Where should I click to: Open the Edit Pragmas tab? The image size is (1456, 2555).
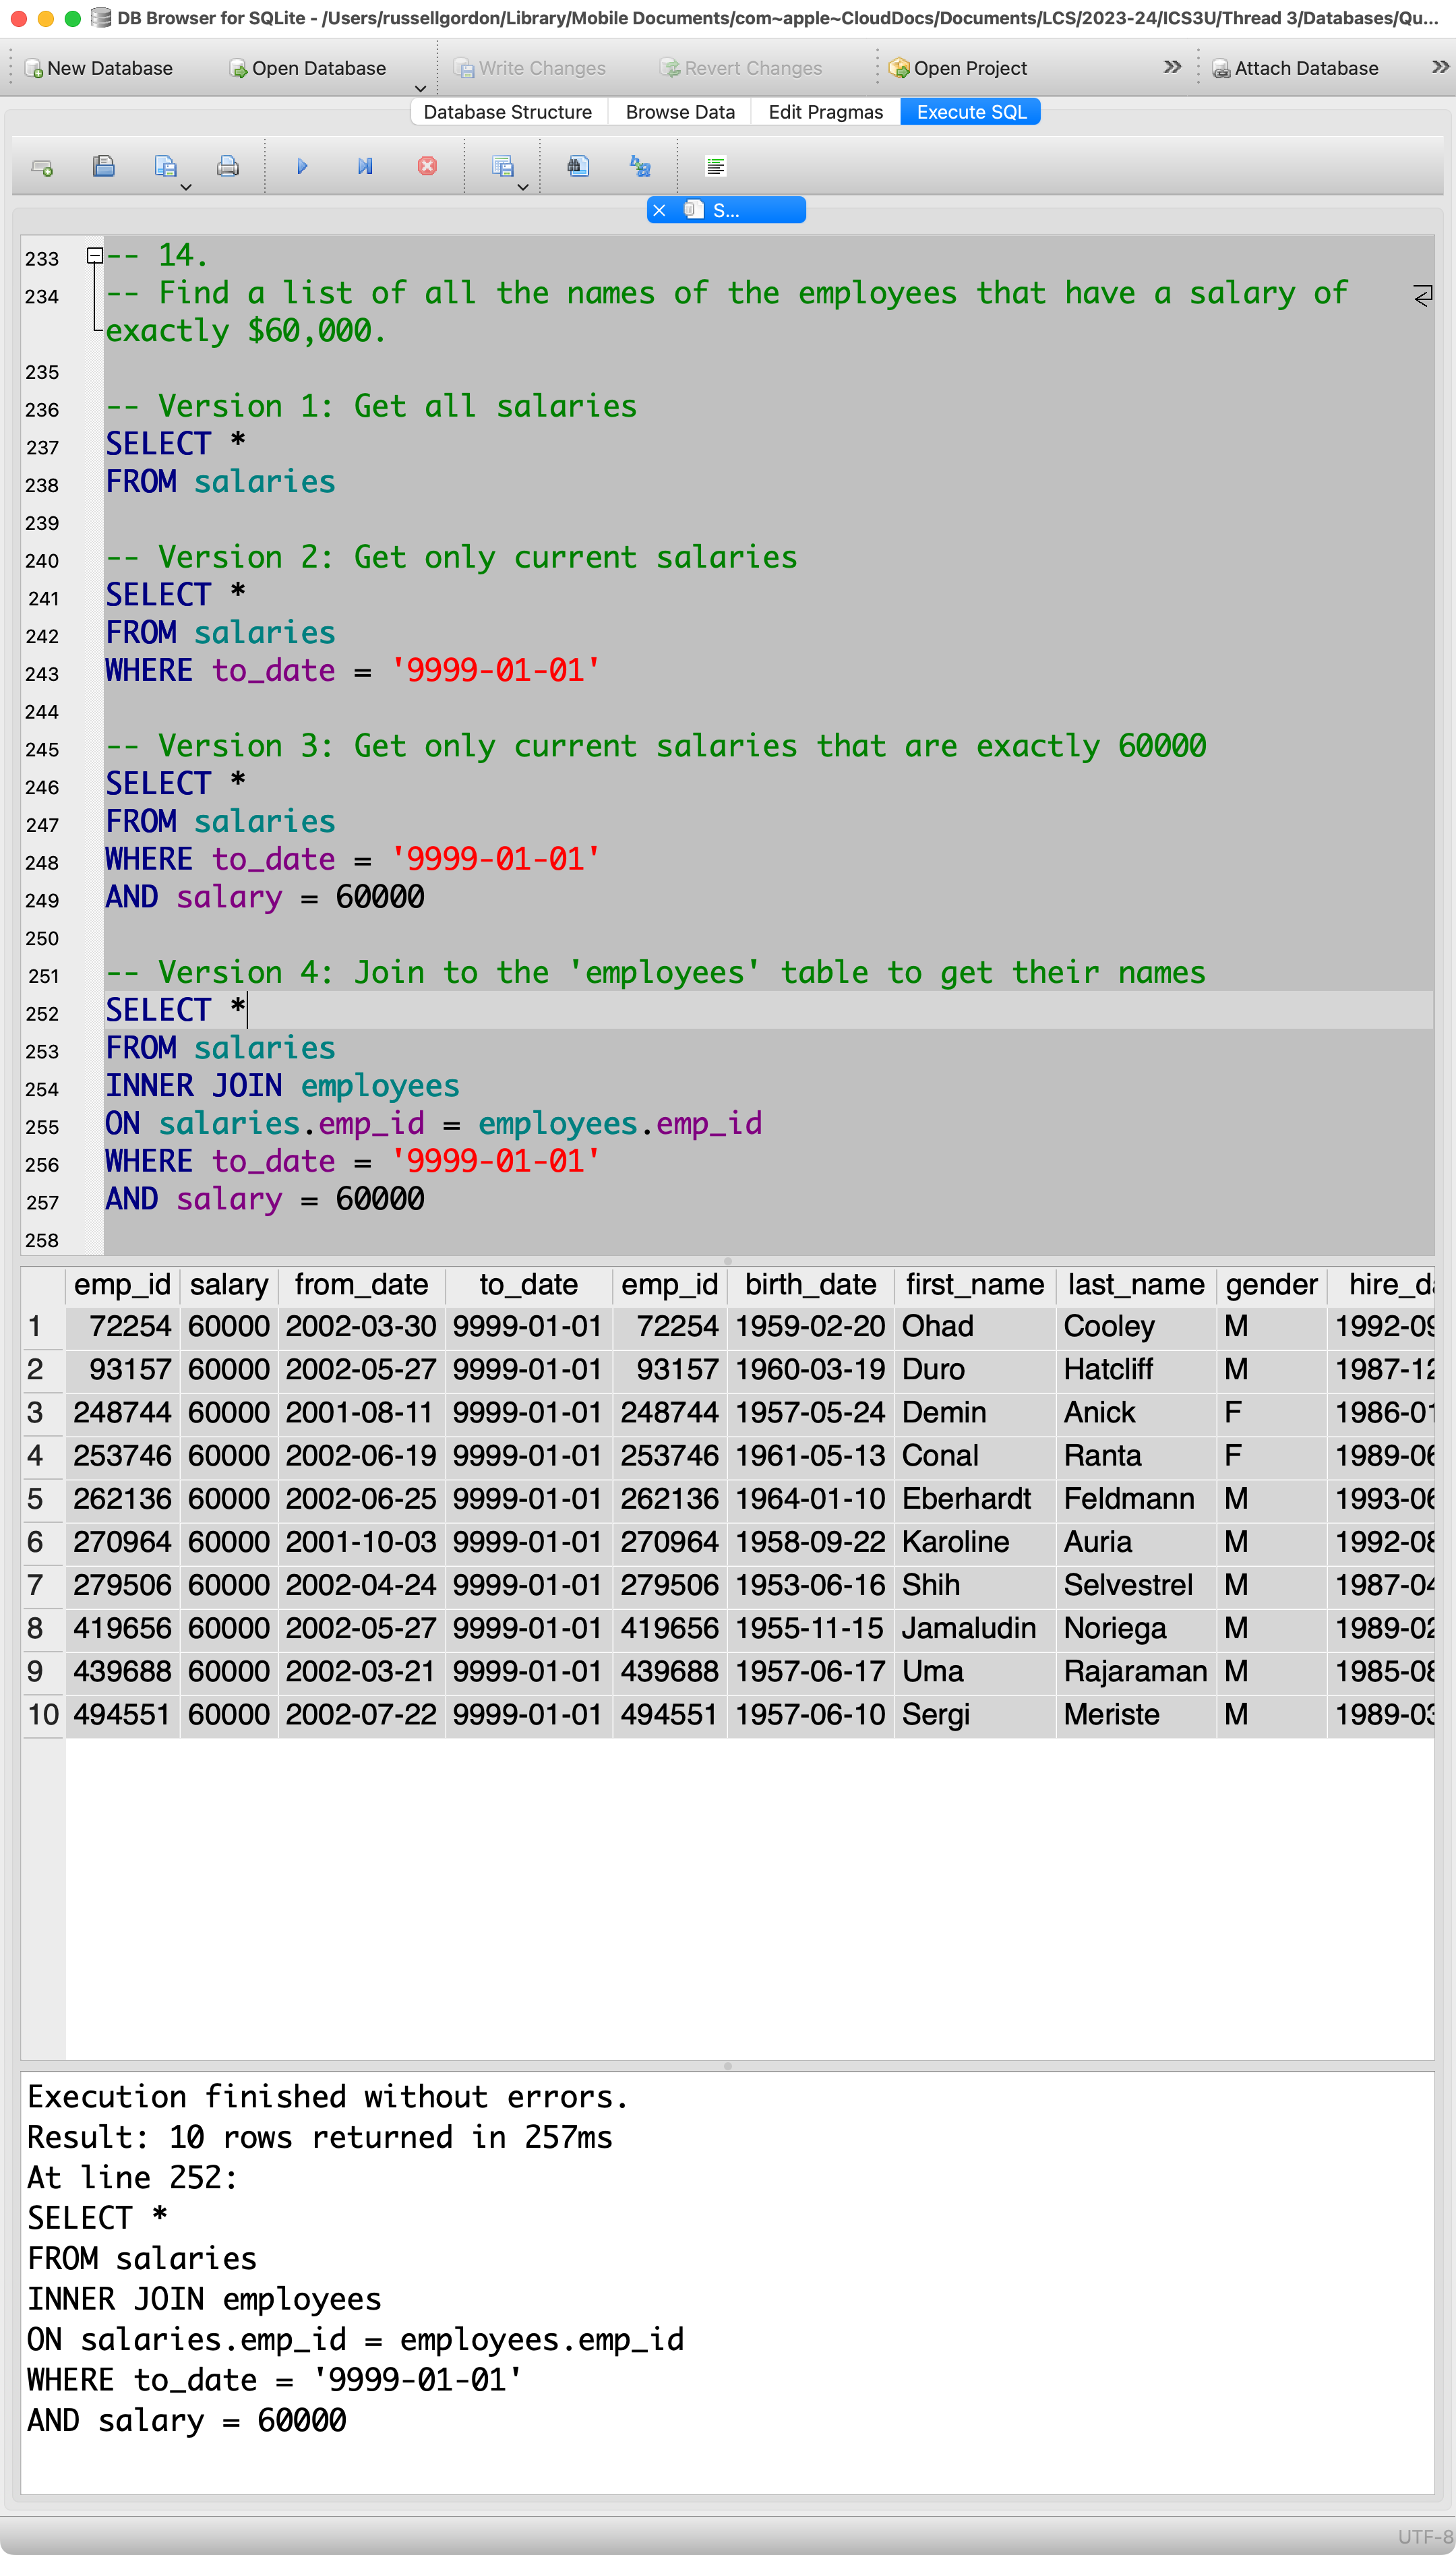point(825,112)
